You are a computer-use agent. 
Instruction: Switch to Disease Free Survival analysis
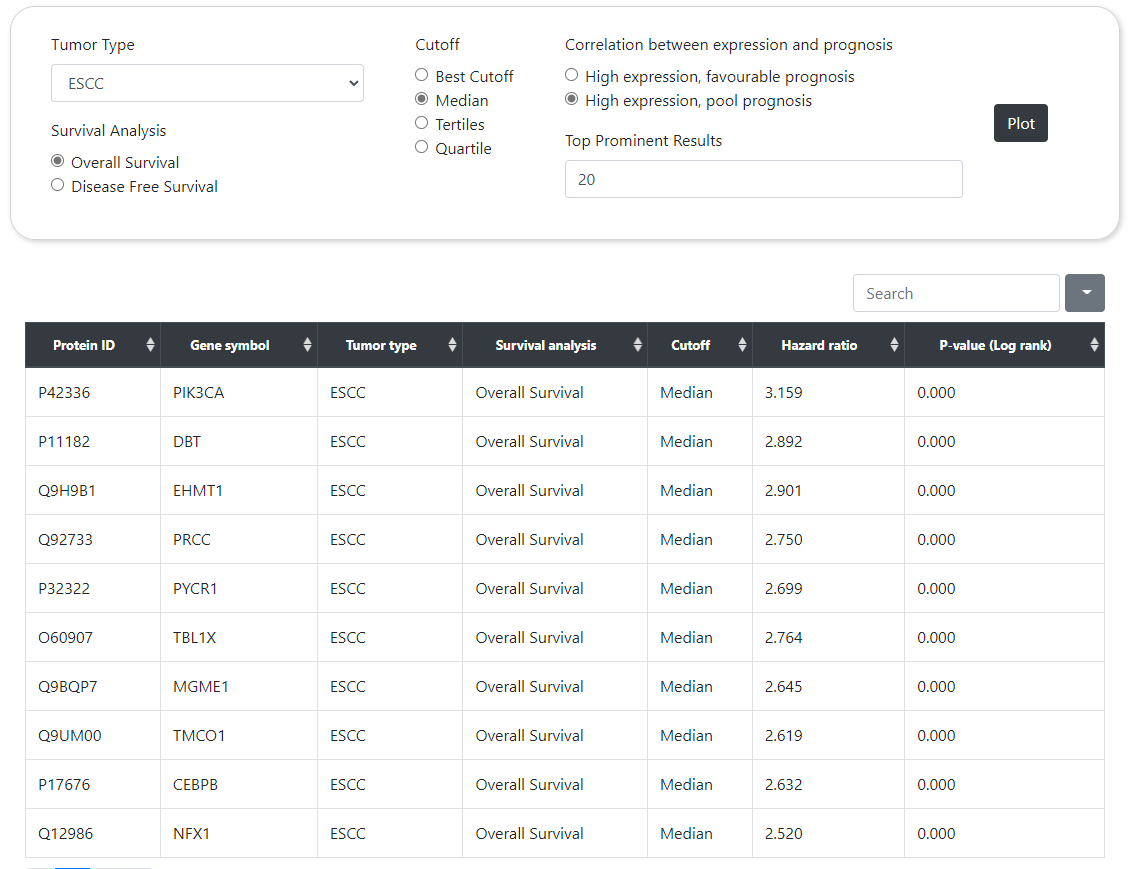pos(58,186)
